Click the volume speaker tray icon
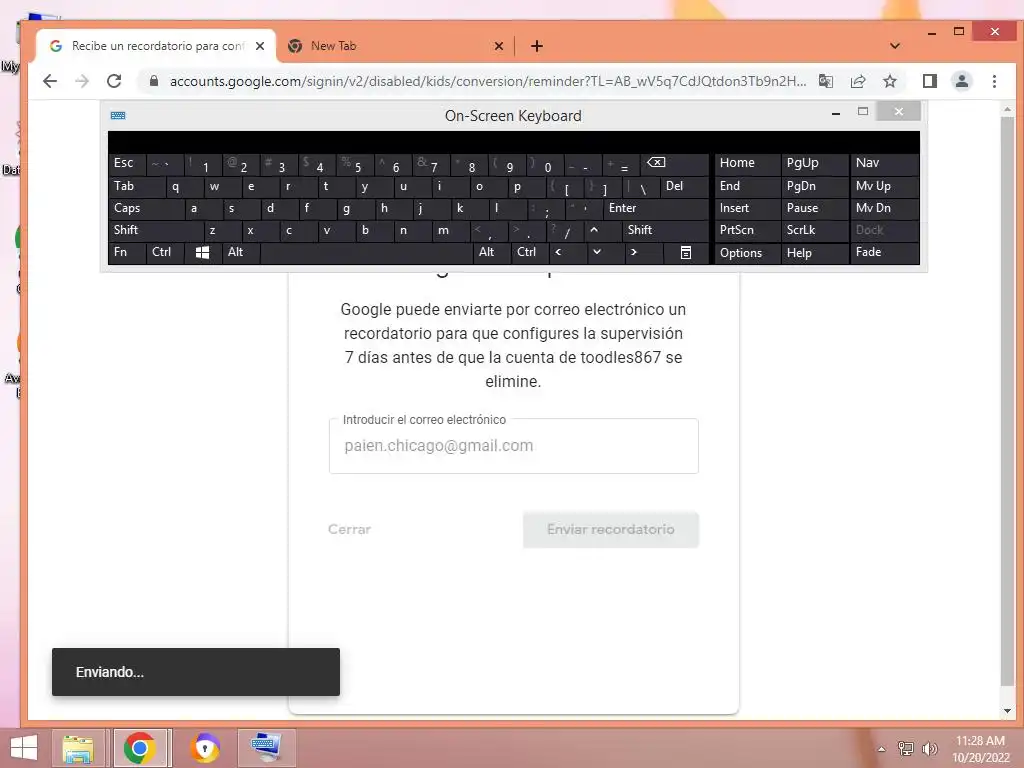 tap(929, 749)
